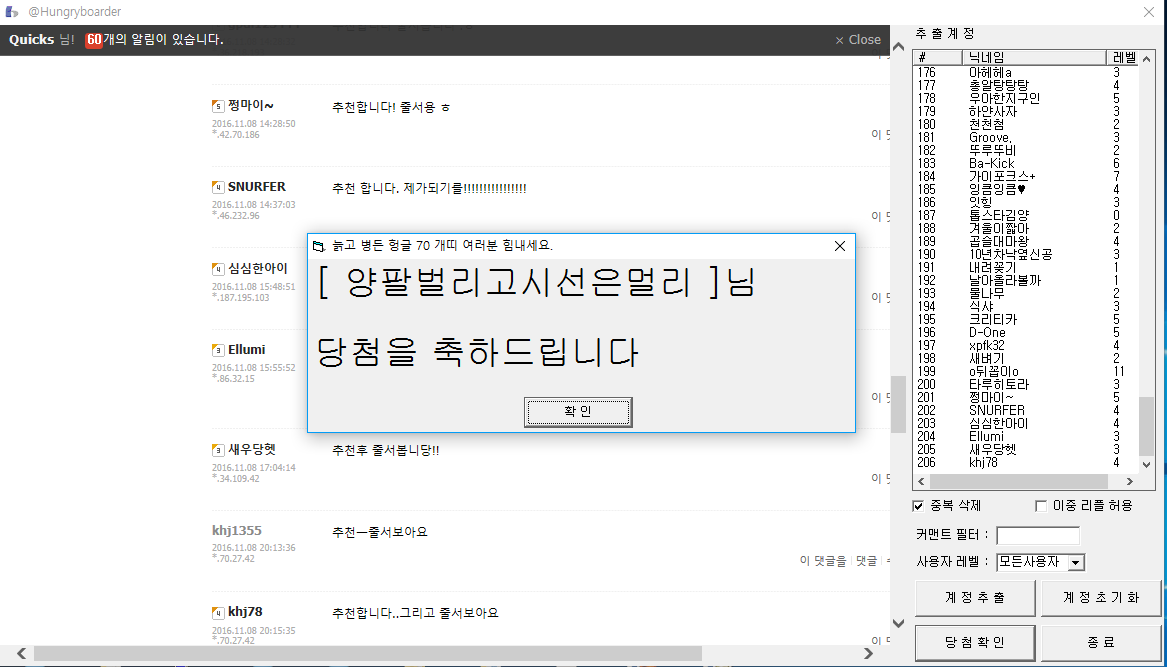Select row 190 10년차낙엽신공 in list

coord(1025,255)
